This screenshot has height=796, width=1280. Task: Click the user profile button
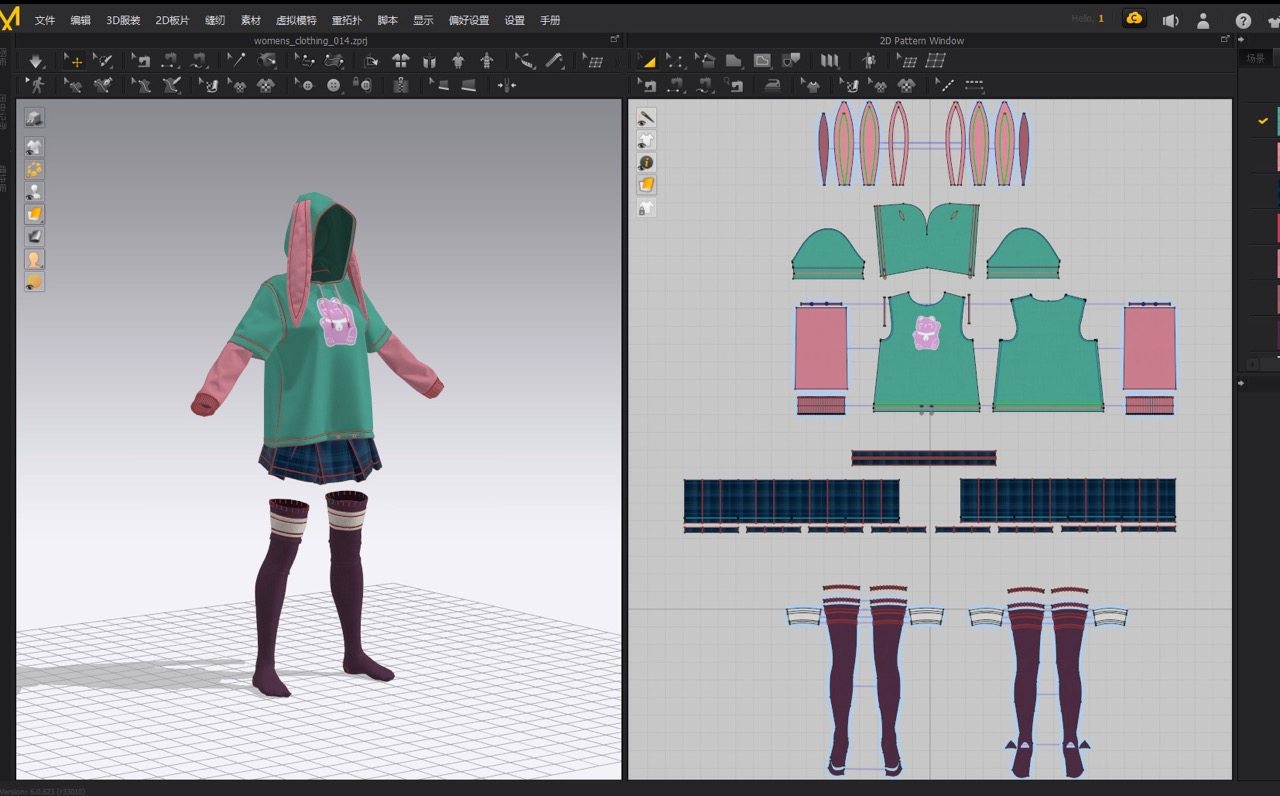coord(1203,20)
